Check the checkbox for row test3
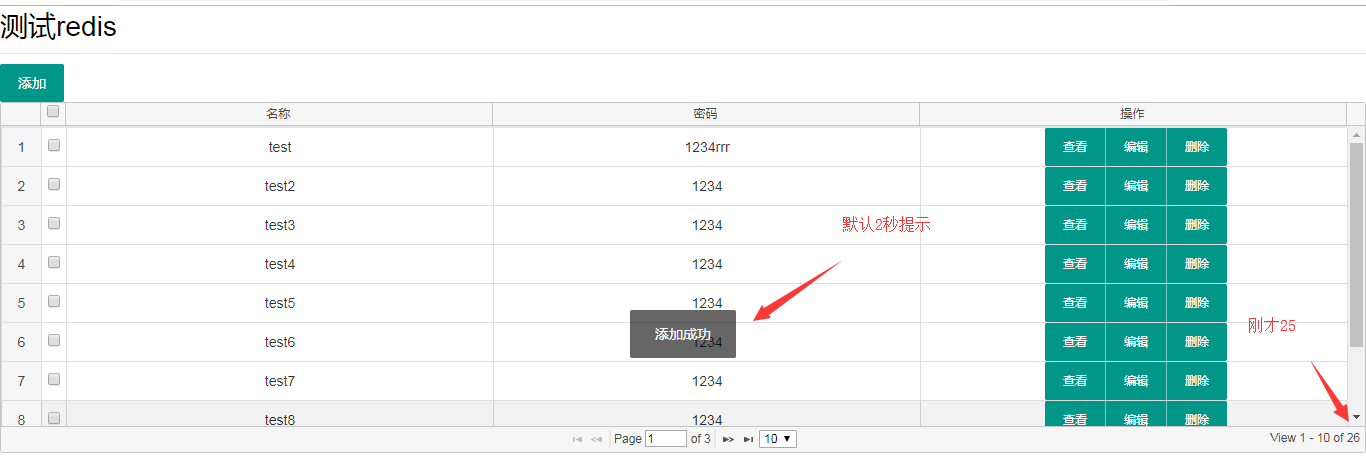This screenshot has width=1366, height=473. pyautogui.click(x=54, y=223)
